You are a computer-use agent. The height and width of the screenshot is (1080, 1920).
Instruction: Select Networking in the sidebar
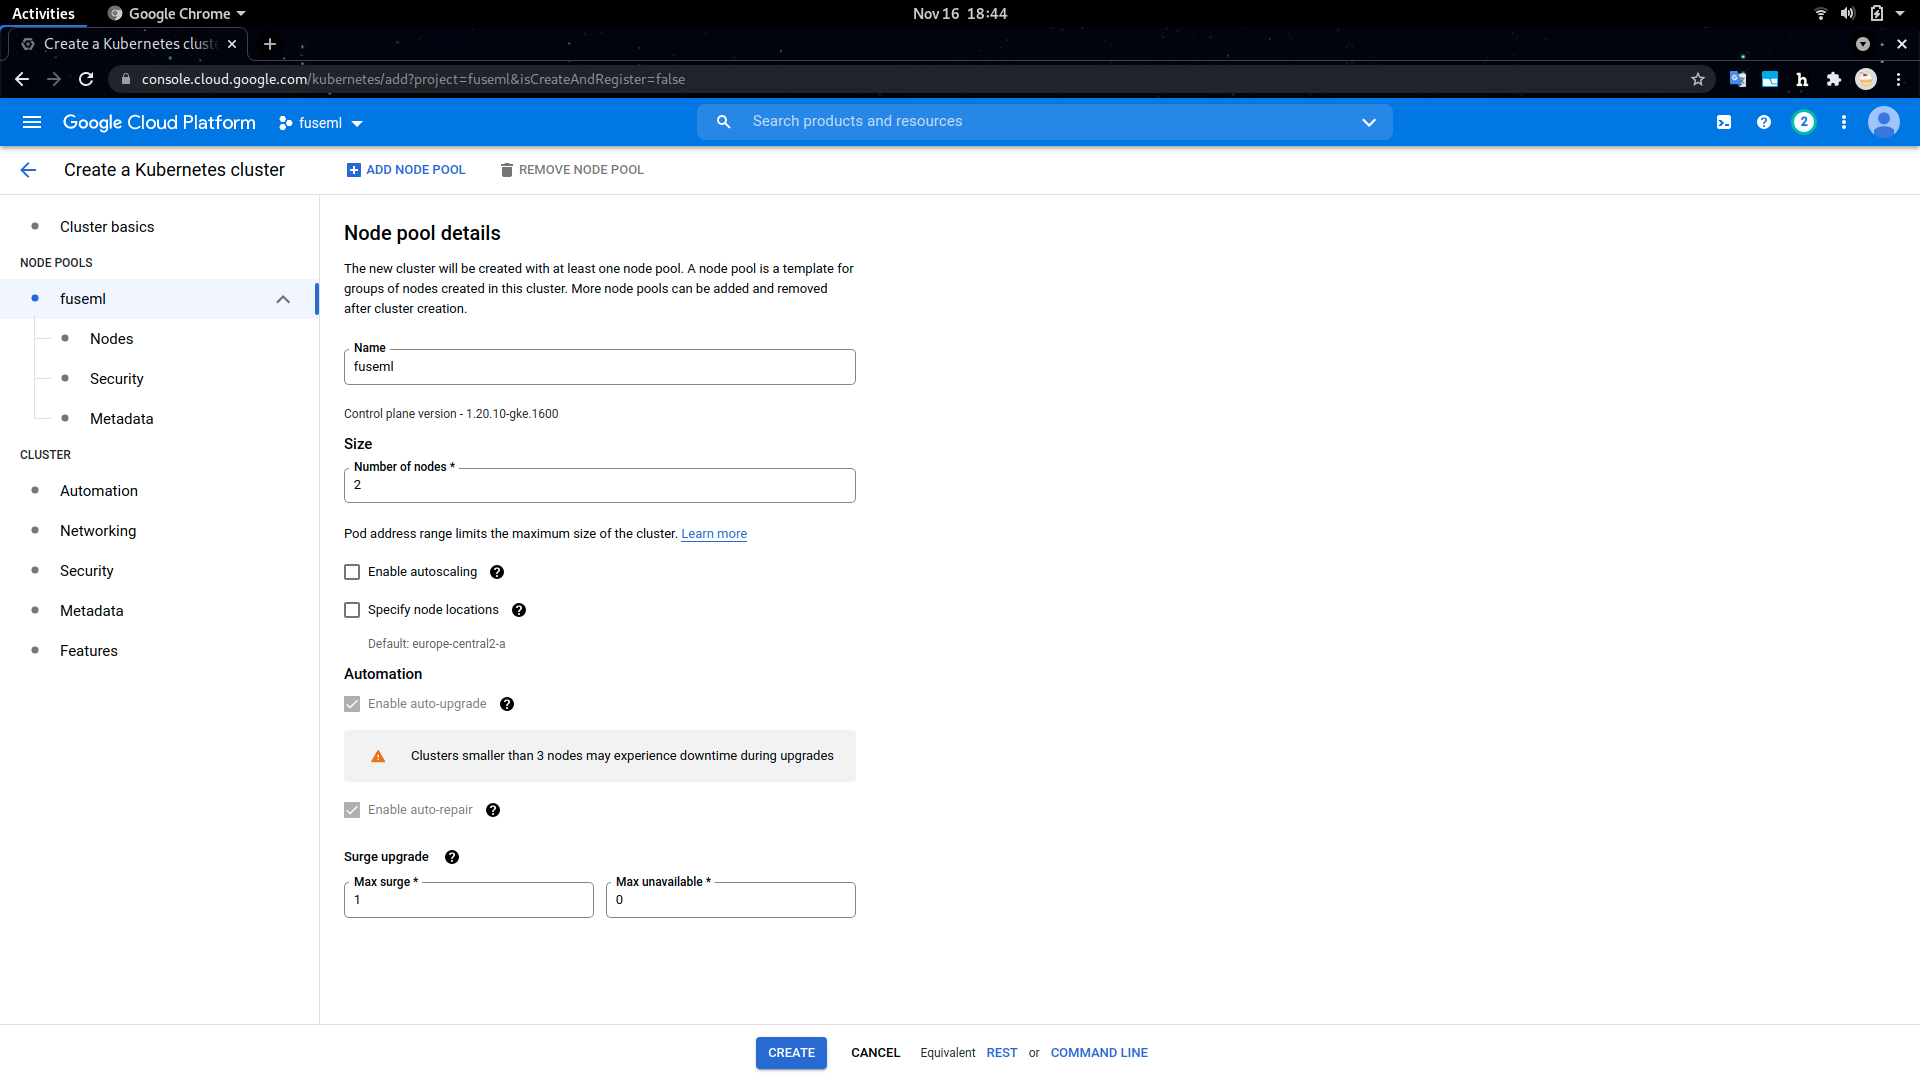(x=97, y=530)
